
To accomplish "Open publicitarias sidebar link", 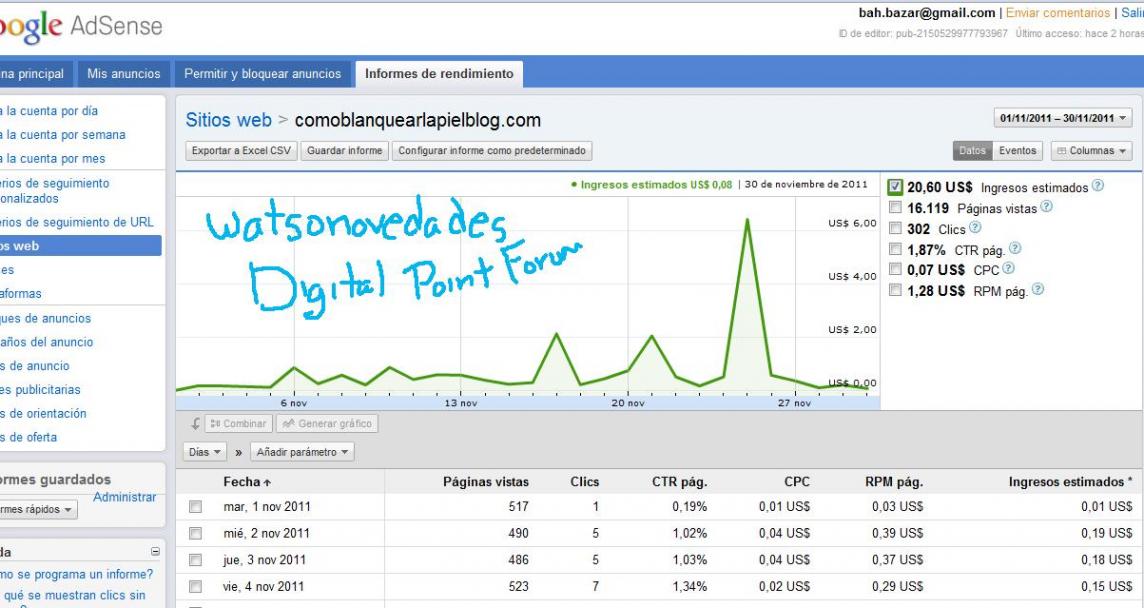I will click(40, 390).
